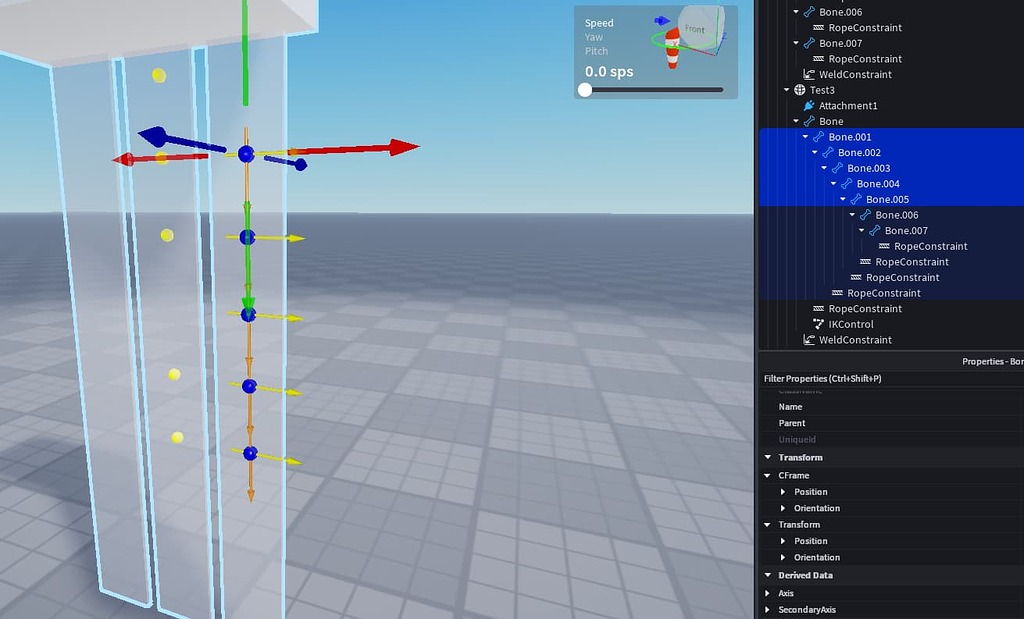Click the Speed slider track's right end
Viewport: 1024px width, 619px height.
720,90
